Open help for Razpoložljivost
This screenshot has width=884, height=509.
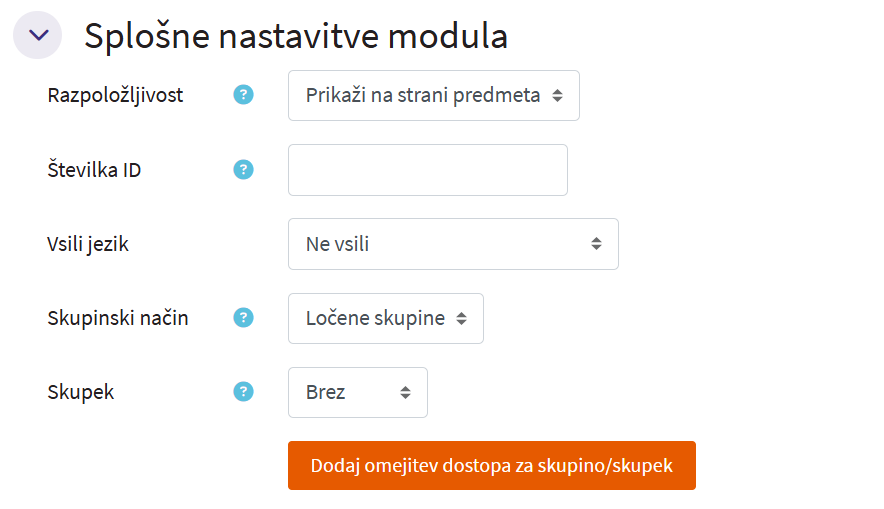243,95
